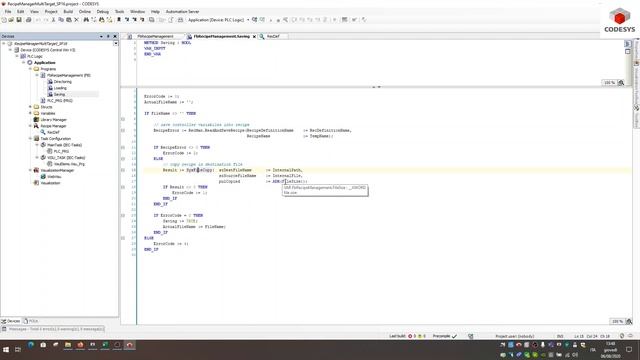This screenshot has height=360, width=640.
Task: Click the Login toolbar icon
Action: point(255,20)
